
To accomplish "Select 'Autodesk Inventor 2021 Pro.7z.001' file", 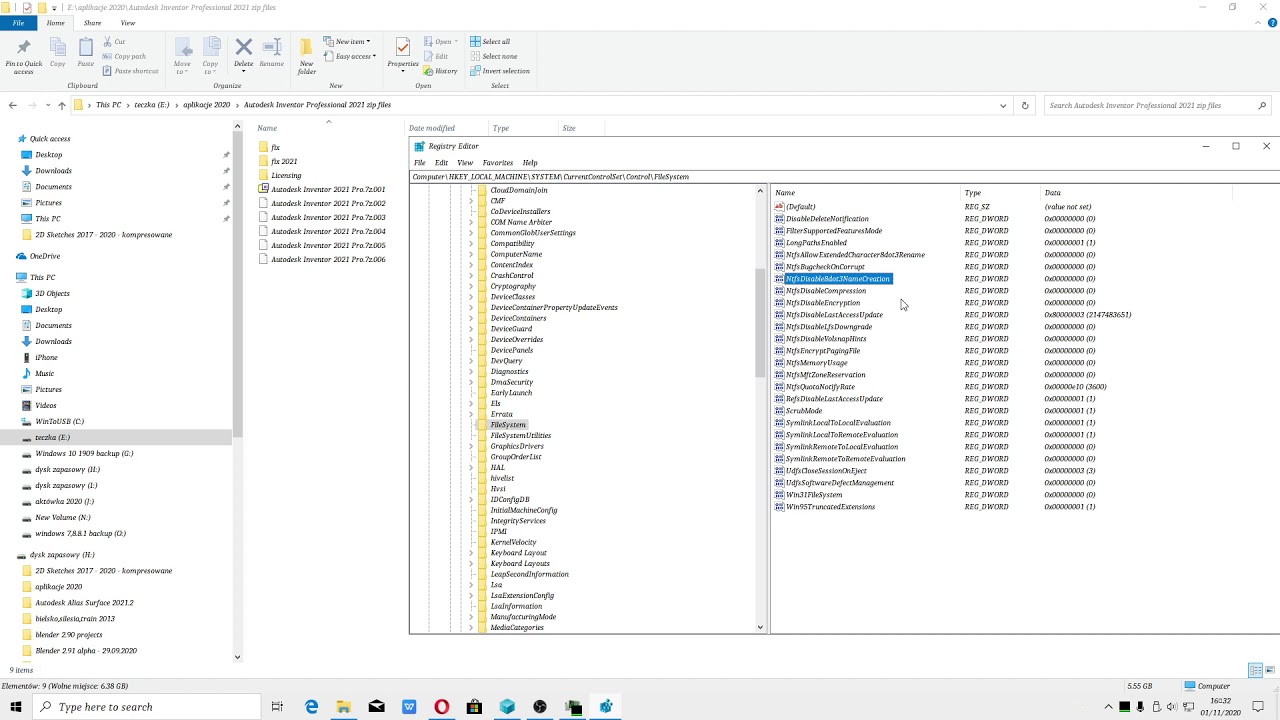I will (328, 189).
